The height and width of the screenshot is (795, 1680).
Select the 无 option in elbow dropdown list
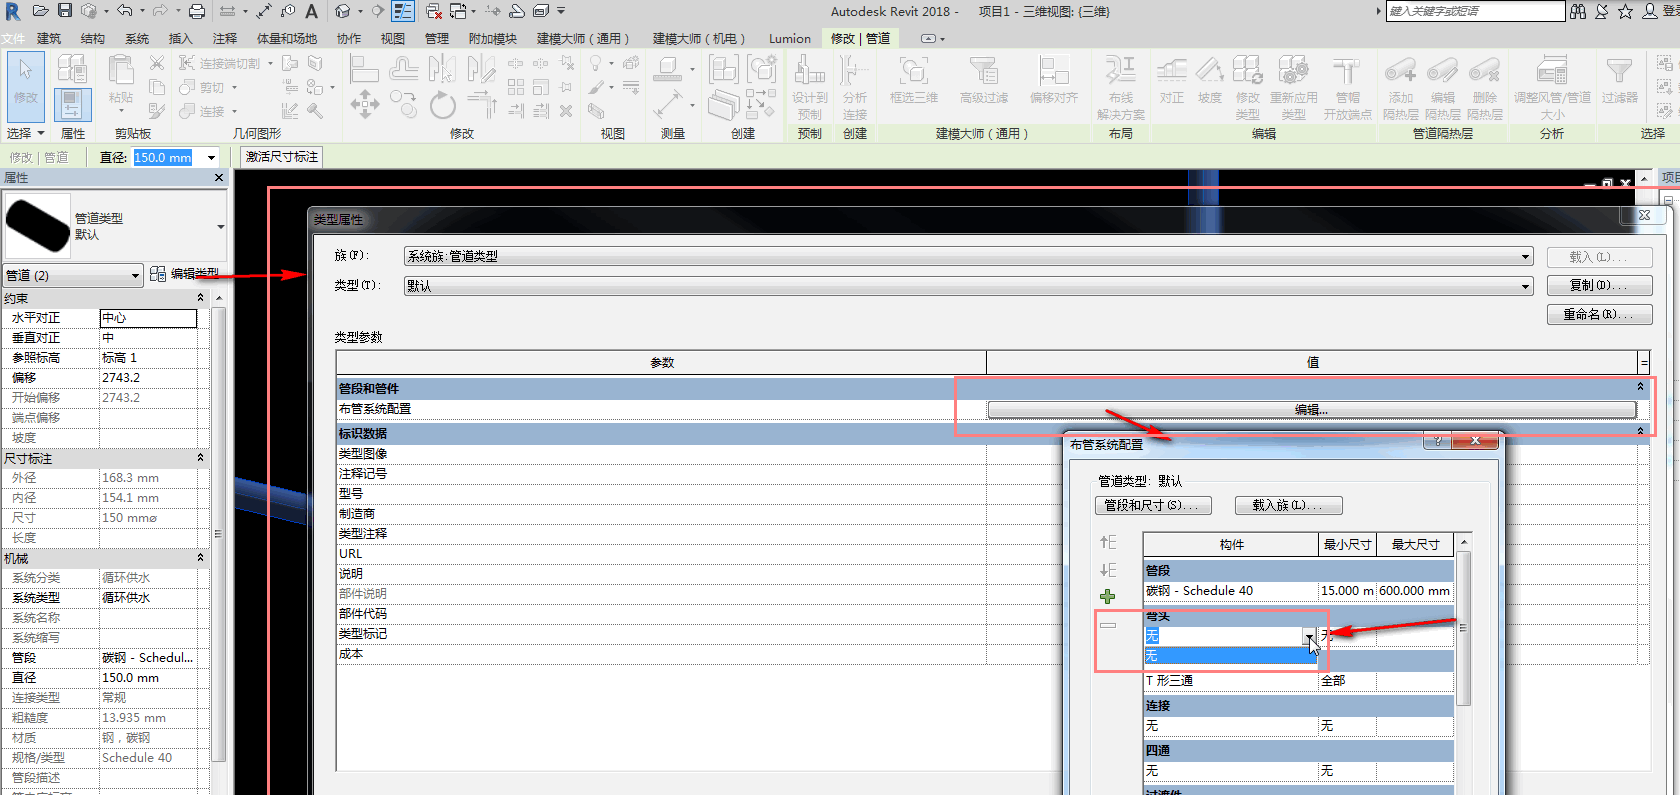(x=1230, y=655)
